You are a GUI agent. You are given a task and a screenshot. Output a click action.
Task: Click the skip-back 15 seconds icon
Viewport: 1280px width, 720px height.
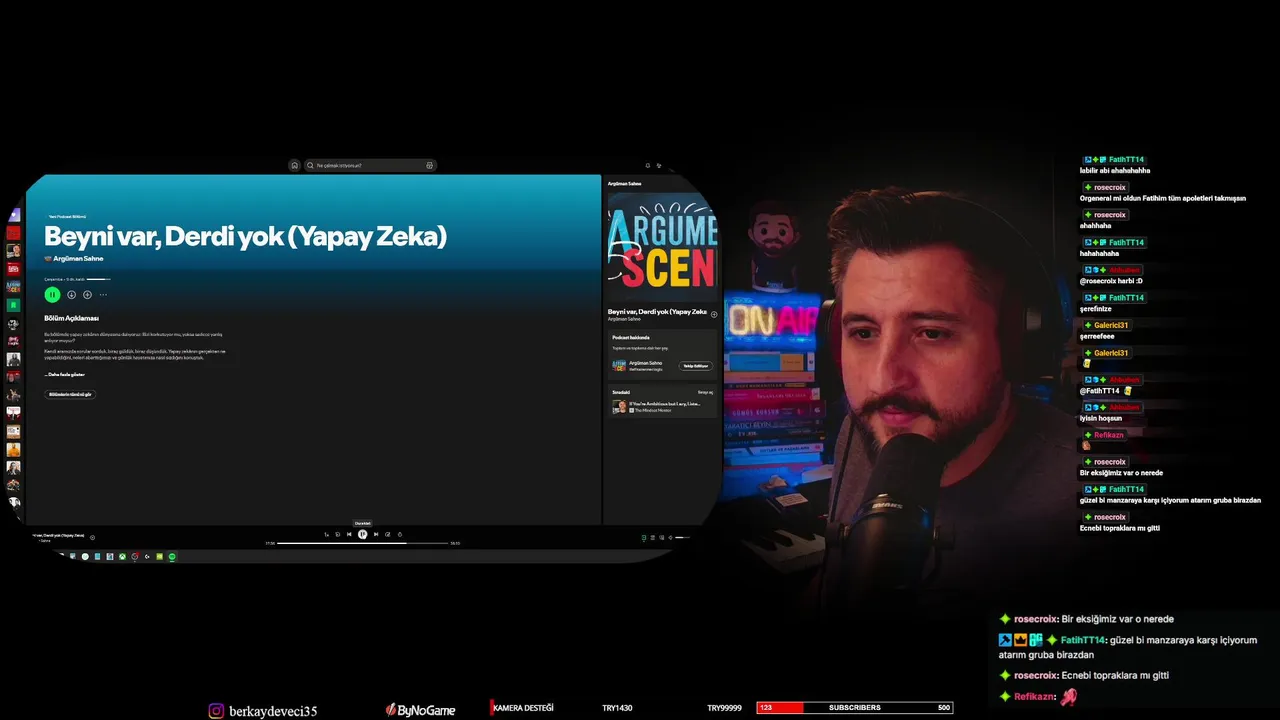tap(337, 534)
